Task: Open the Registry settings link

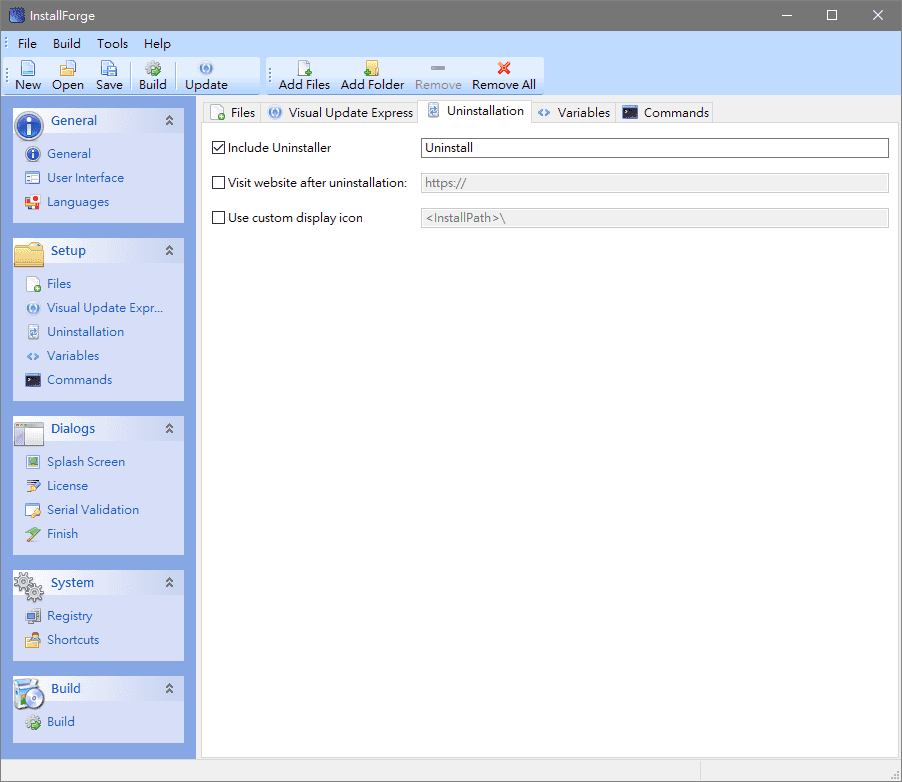Action: [70, 616]
